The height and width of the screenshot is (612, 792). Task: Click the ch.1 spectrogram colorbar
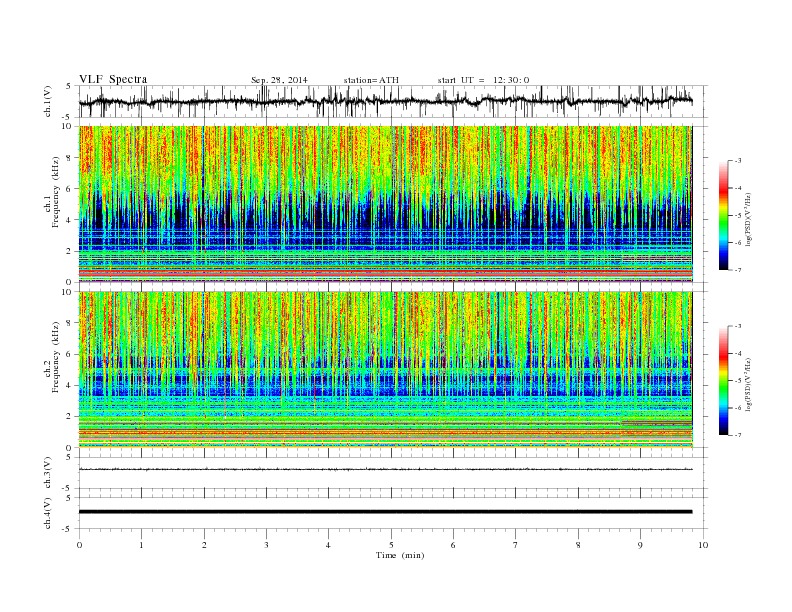point(723,216)
